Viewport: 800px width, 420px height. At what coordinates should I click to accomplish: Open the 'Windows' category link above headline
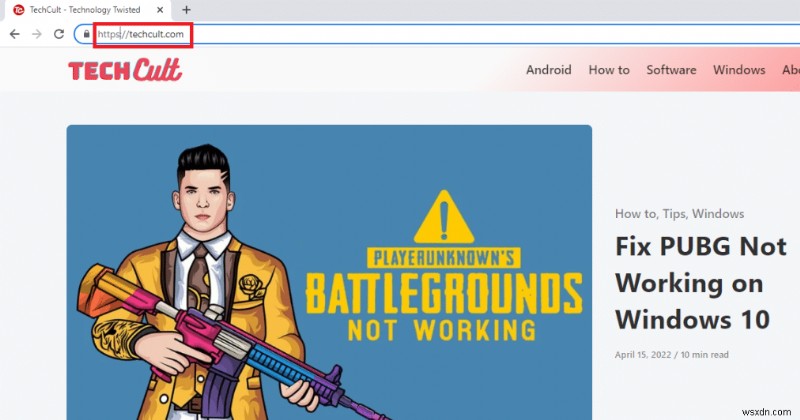click(718, 214)
